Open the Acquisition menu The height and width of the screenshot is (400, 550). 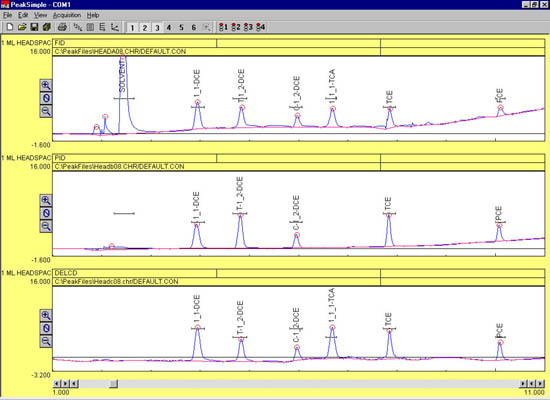click(x=67, y=15)
